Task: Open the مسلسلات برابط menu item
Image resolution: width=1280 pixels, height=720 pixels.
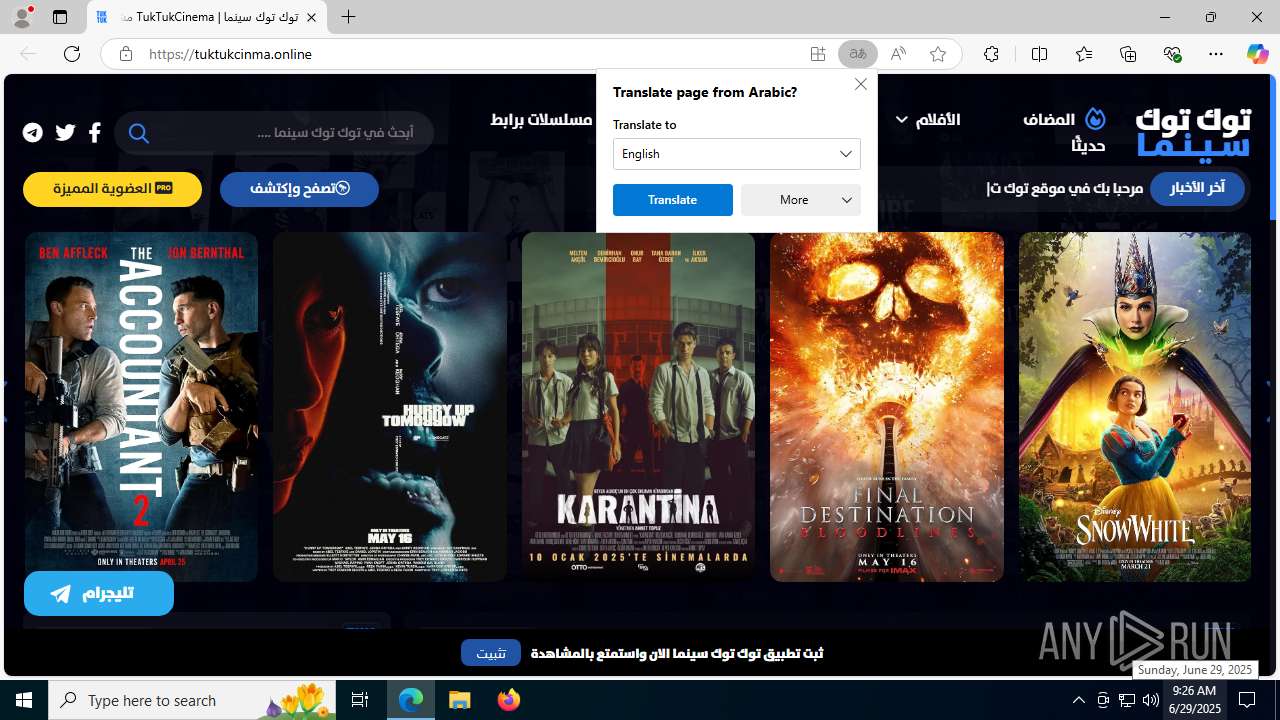Action: [541, 120]
